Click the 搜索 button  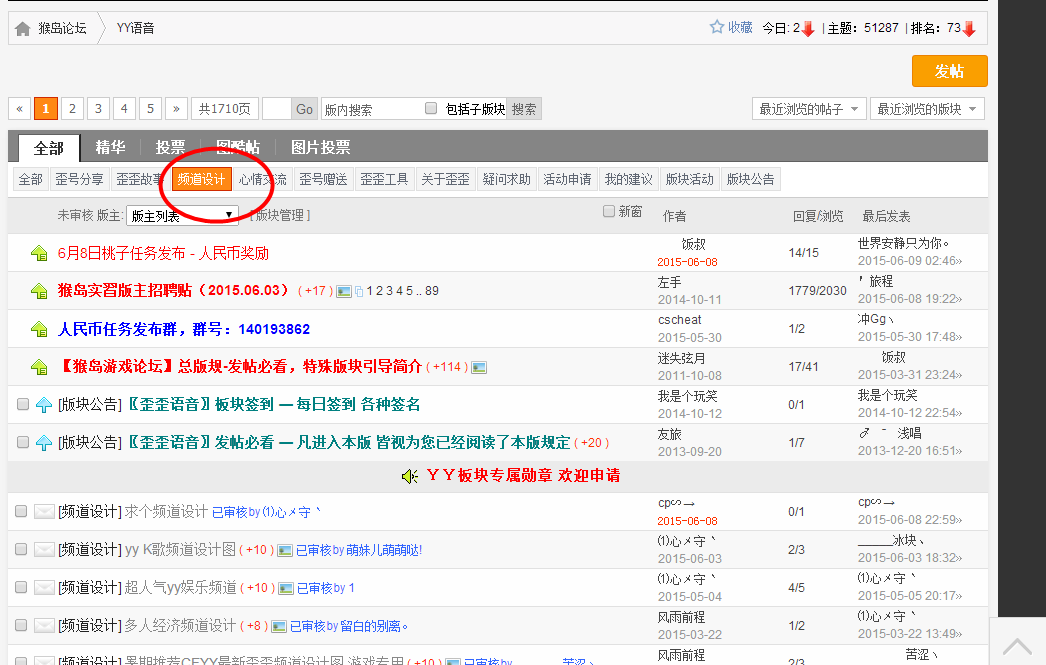[x=524, y=109]
